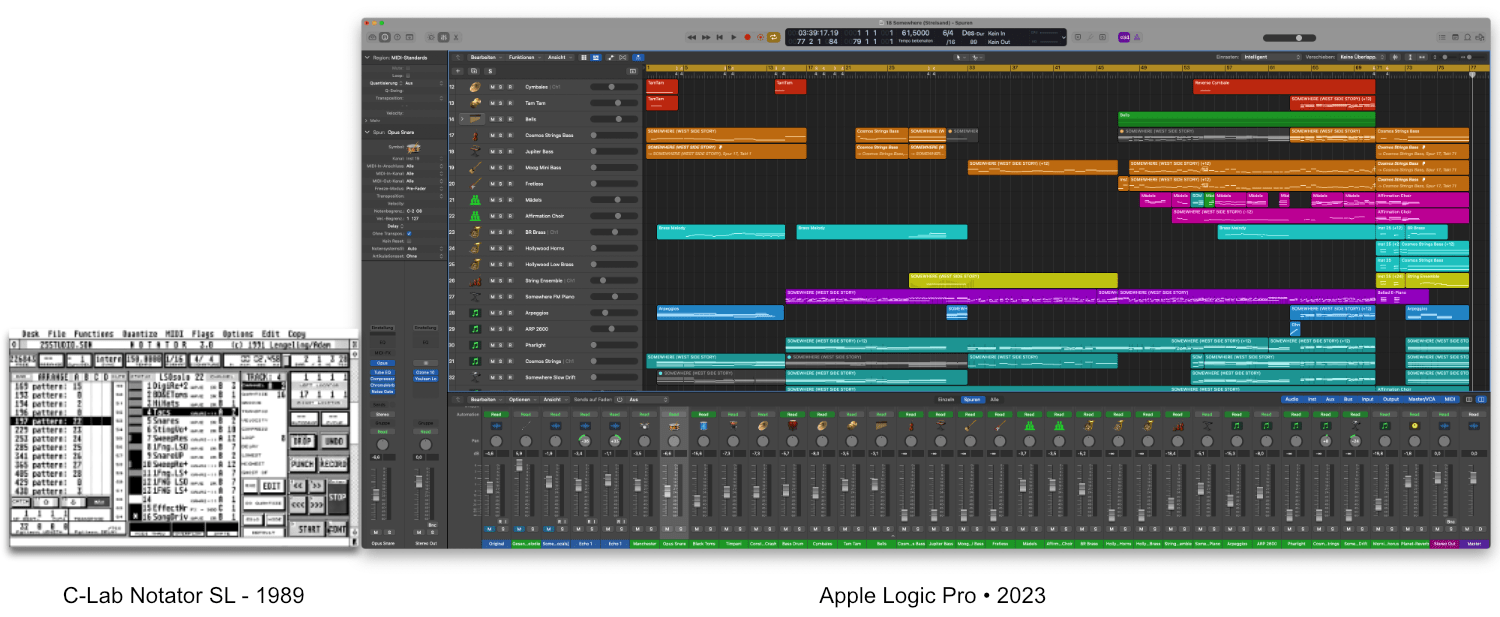Open the Toolbar icon in control bar

[x=409, y=37]
